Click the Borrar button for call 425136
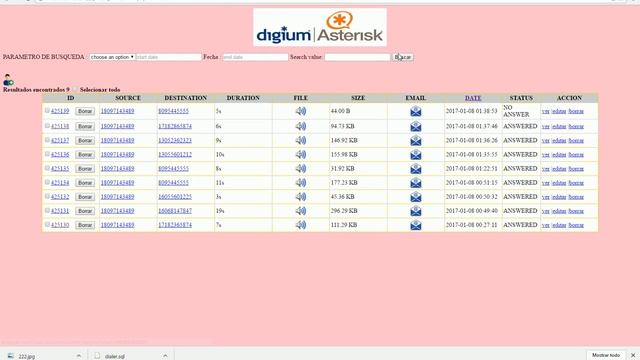 point(85,154)
